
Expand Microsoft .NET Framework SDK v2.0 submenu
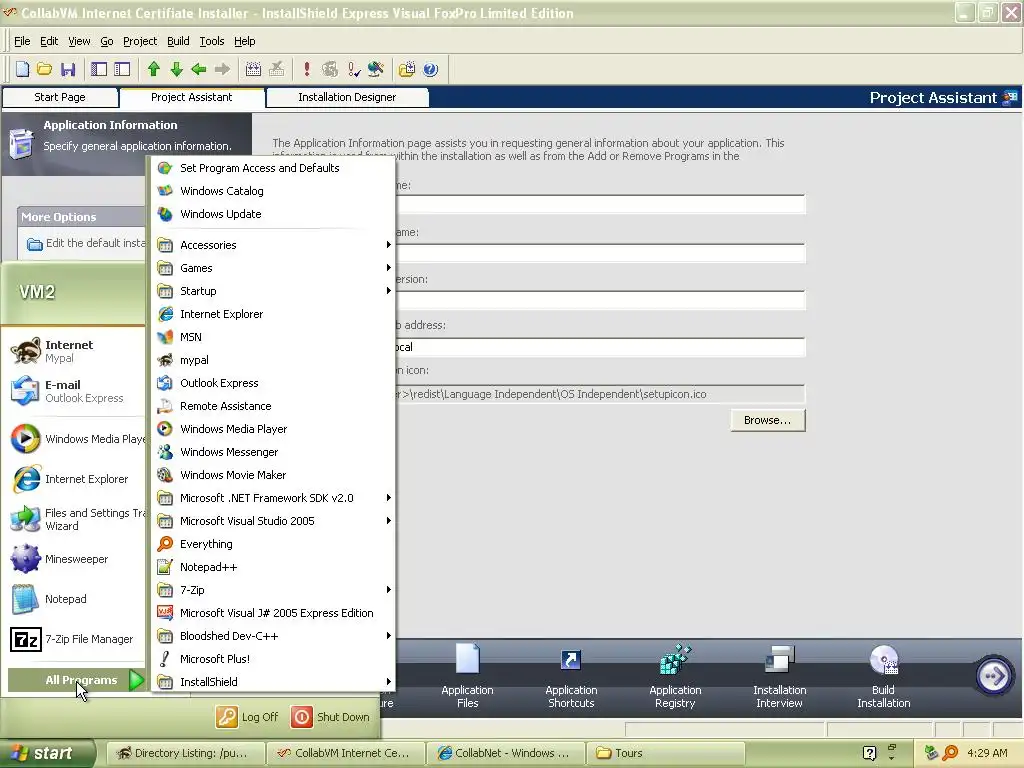[x=273, y=498]
